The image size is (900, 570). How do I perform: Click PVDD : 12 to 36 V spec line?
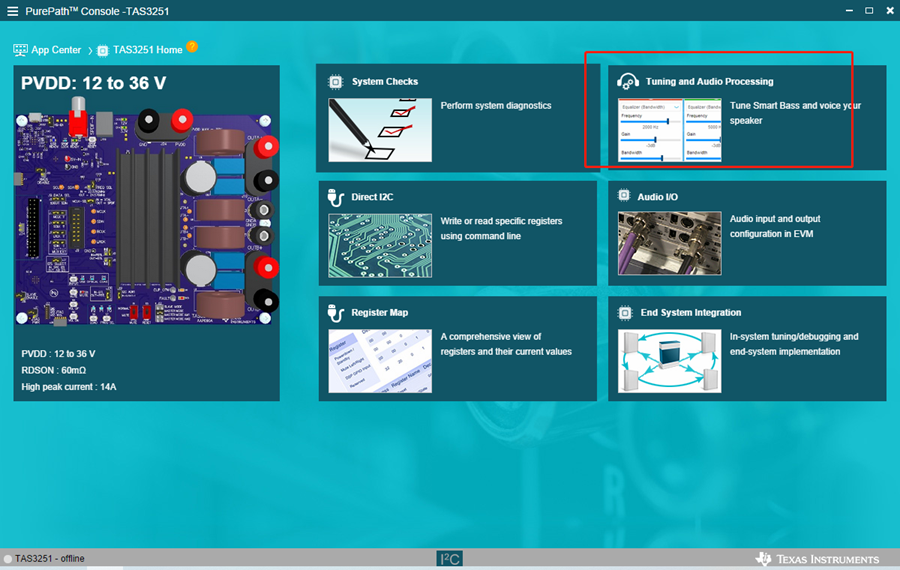[x=58, y=354]
